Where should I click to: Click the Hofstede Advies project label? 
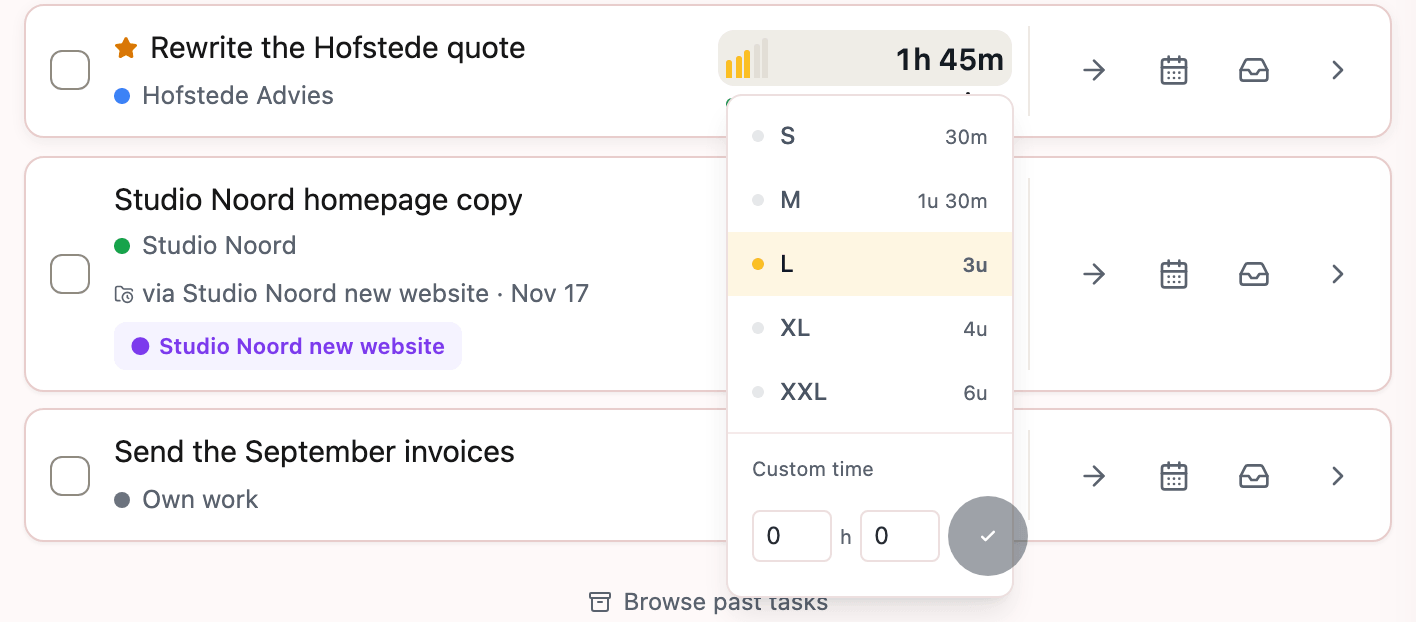tap(224, 96)
